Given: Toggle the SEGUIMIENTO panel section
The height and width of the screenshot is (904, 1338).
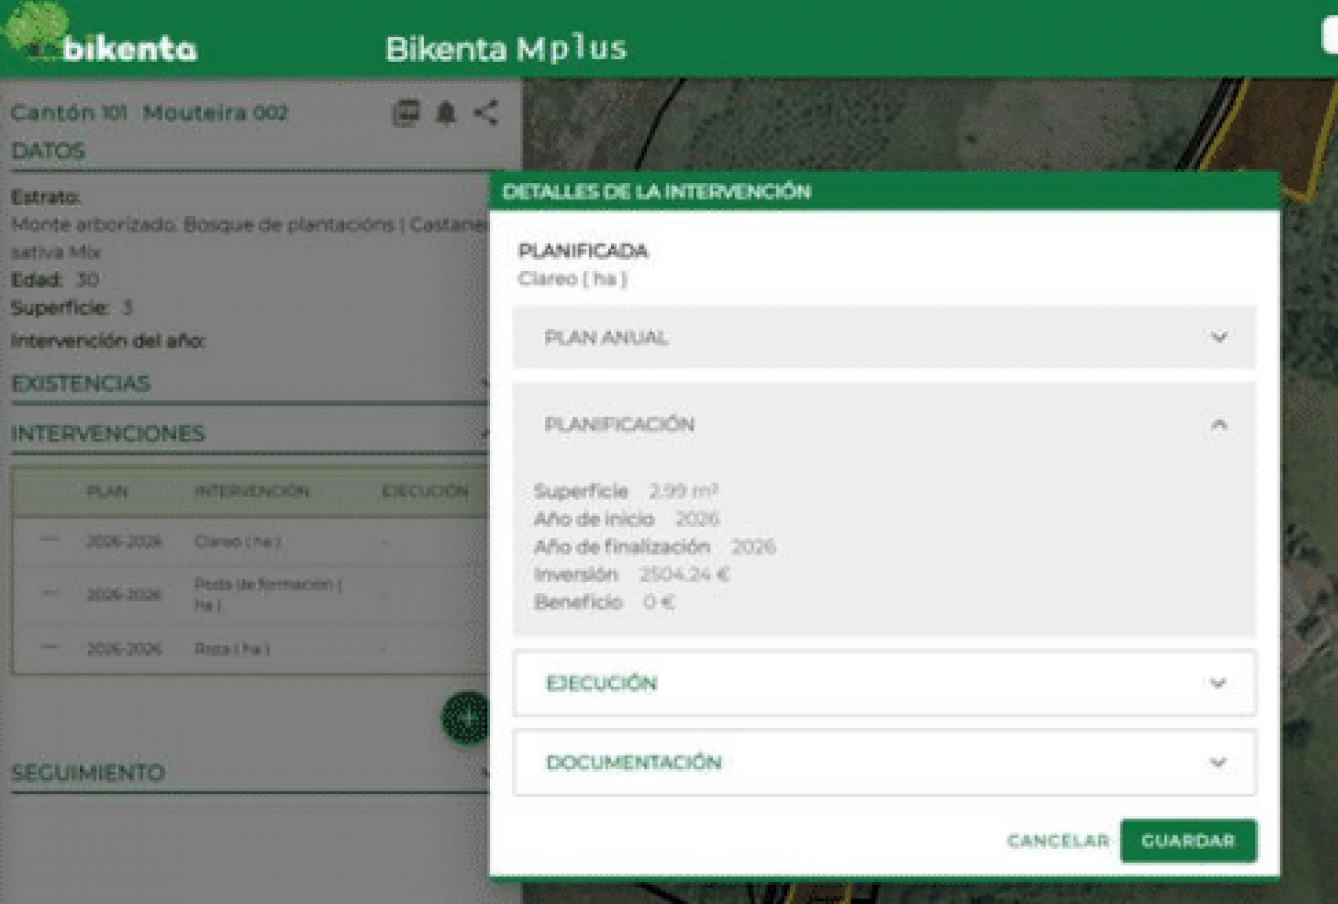Looking at the screenshot, I should 88,773.
